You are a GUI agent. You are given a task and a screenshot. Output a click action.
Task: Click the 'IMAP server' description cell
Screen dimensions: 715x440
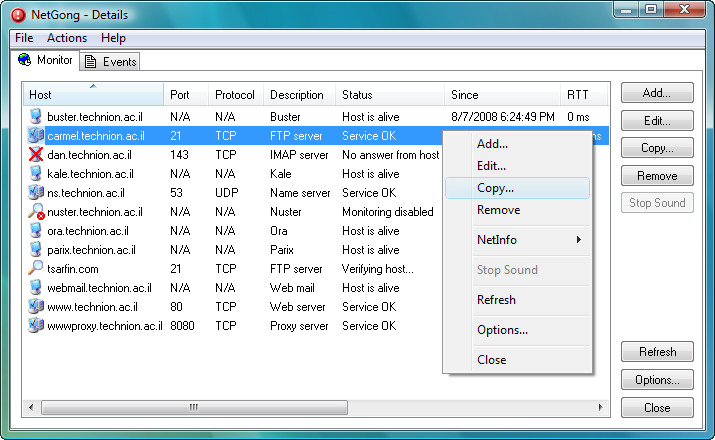click(299, 155)
